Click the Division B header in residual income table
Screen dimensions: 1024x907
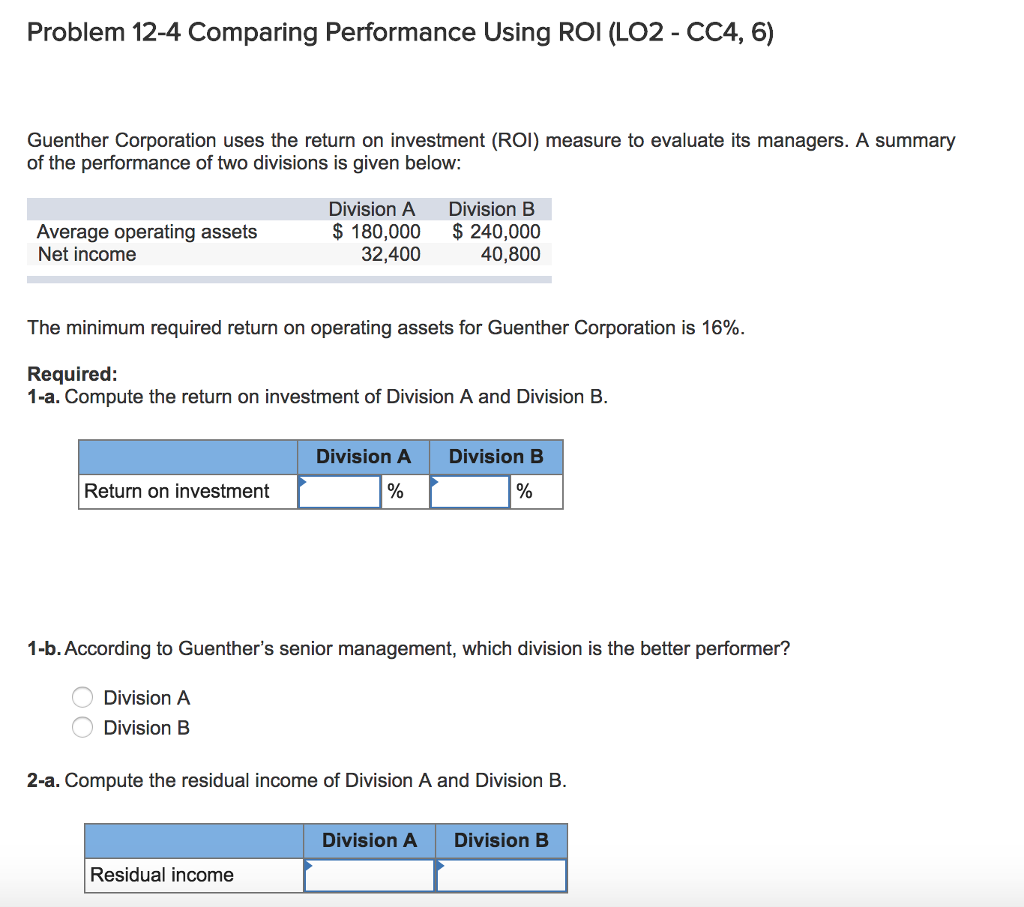pyautogui.click(x=501, y=841)
